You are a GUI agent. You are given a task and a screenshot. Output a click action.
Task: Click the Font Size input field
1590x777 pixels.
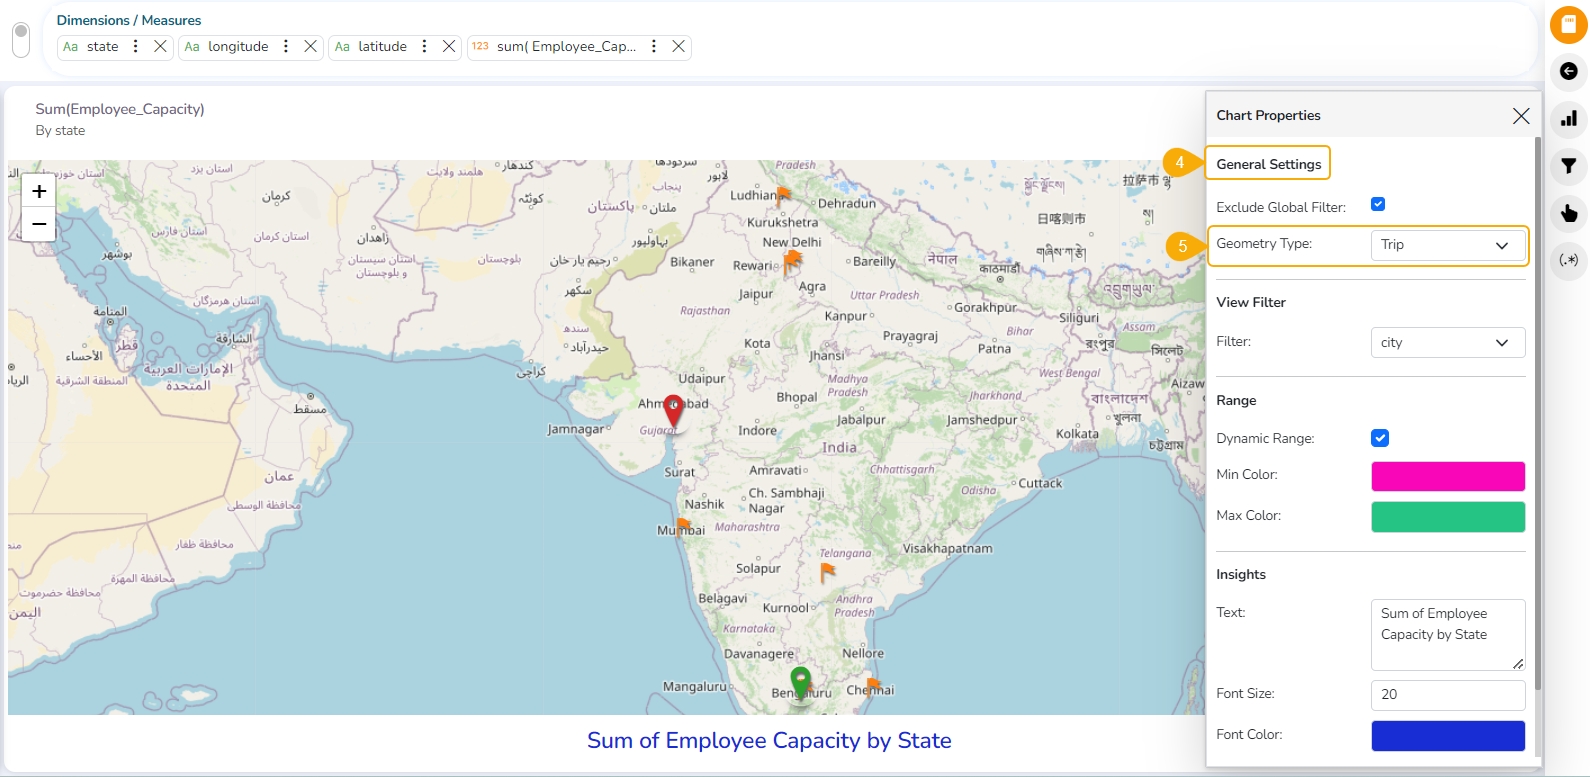click(1447, 694)
